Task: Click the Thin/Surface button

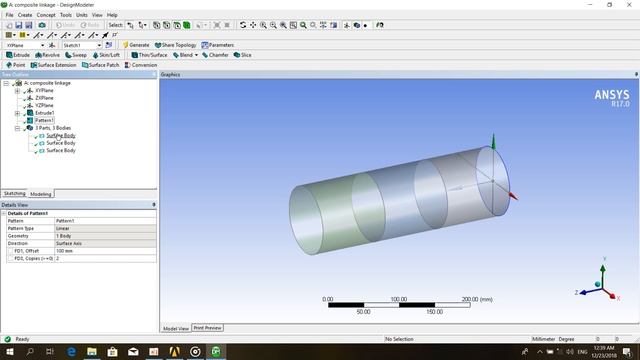Action: point(149,55)
